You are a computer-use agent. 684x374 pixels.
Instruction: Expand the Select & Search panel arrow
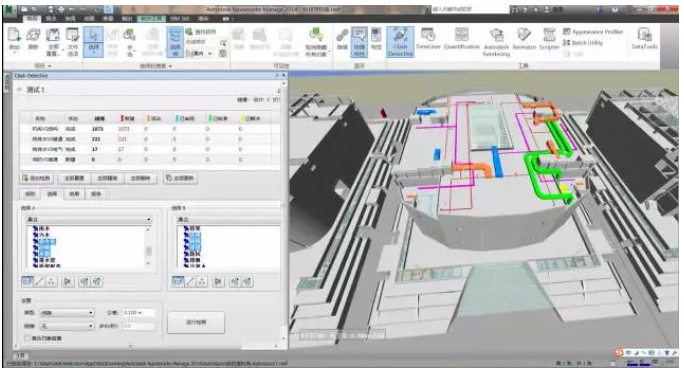tap(171, 66)
